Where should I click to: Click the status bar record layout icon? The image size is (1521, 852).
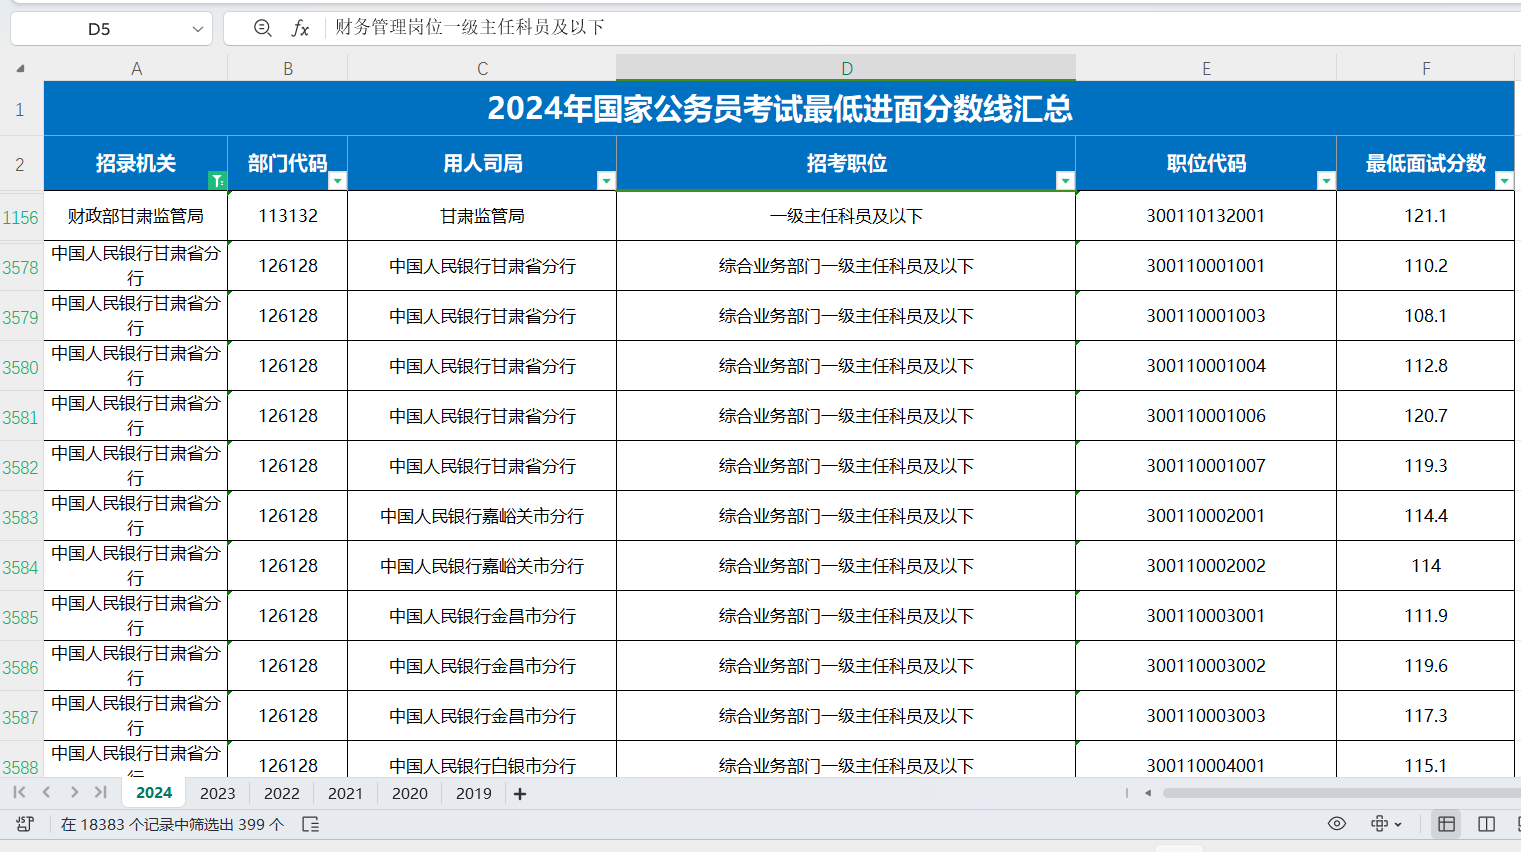310,824
